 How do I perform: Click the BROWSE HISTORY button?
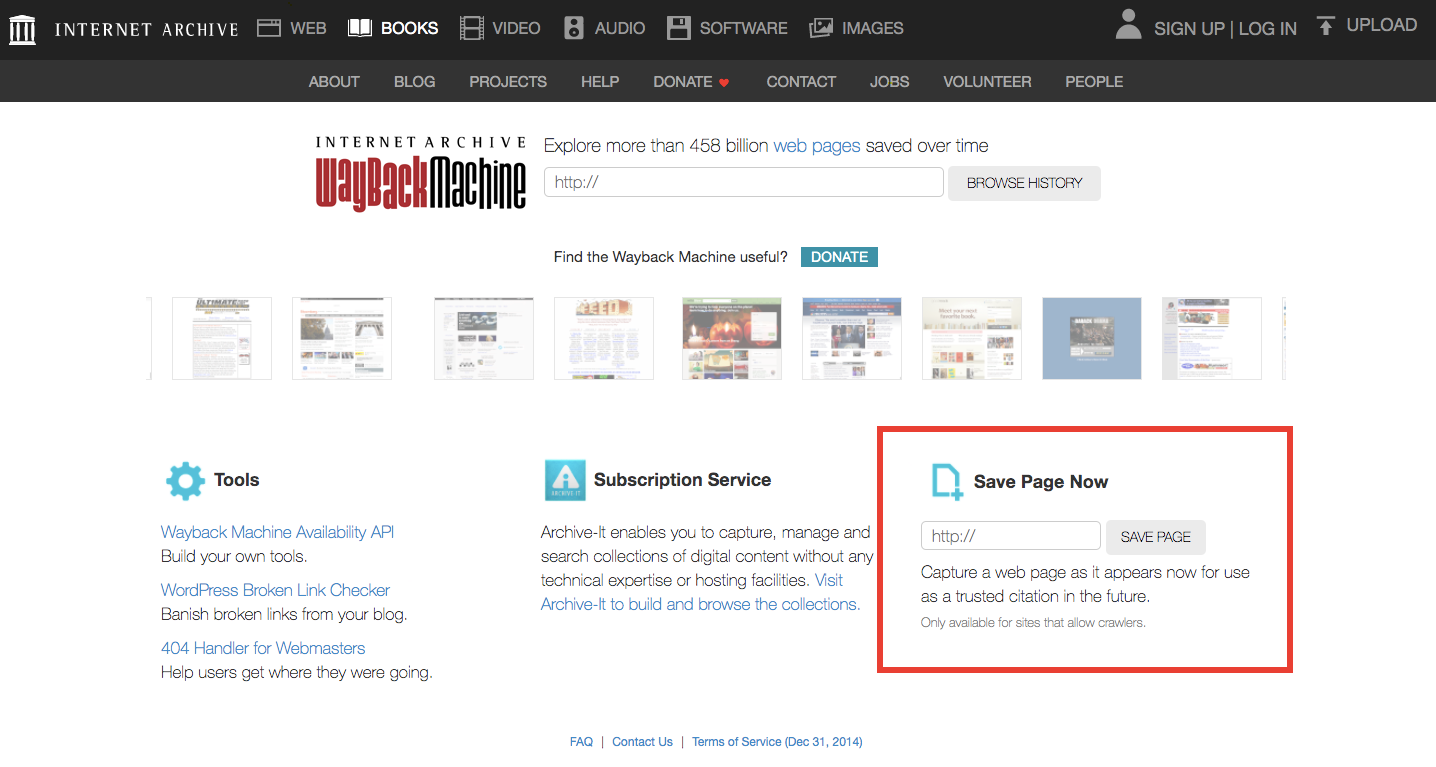point(1024,183)
